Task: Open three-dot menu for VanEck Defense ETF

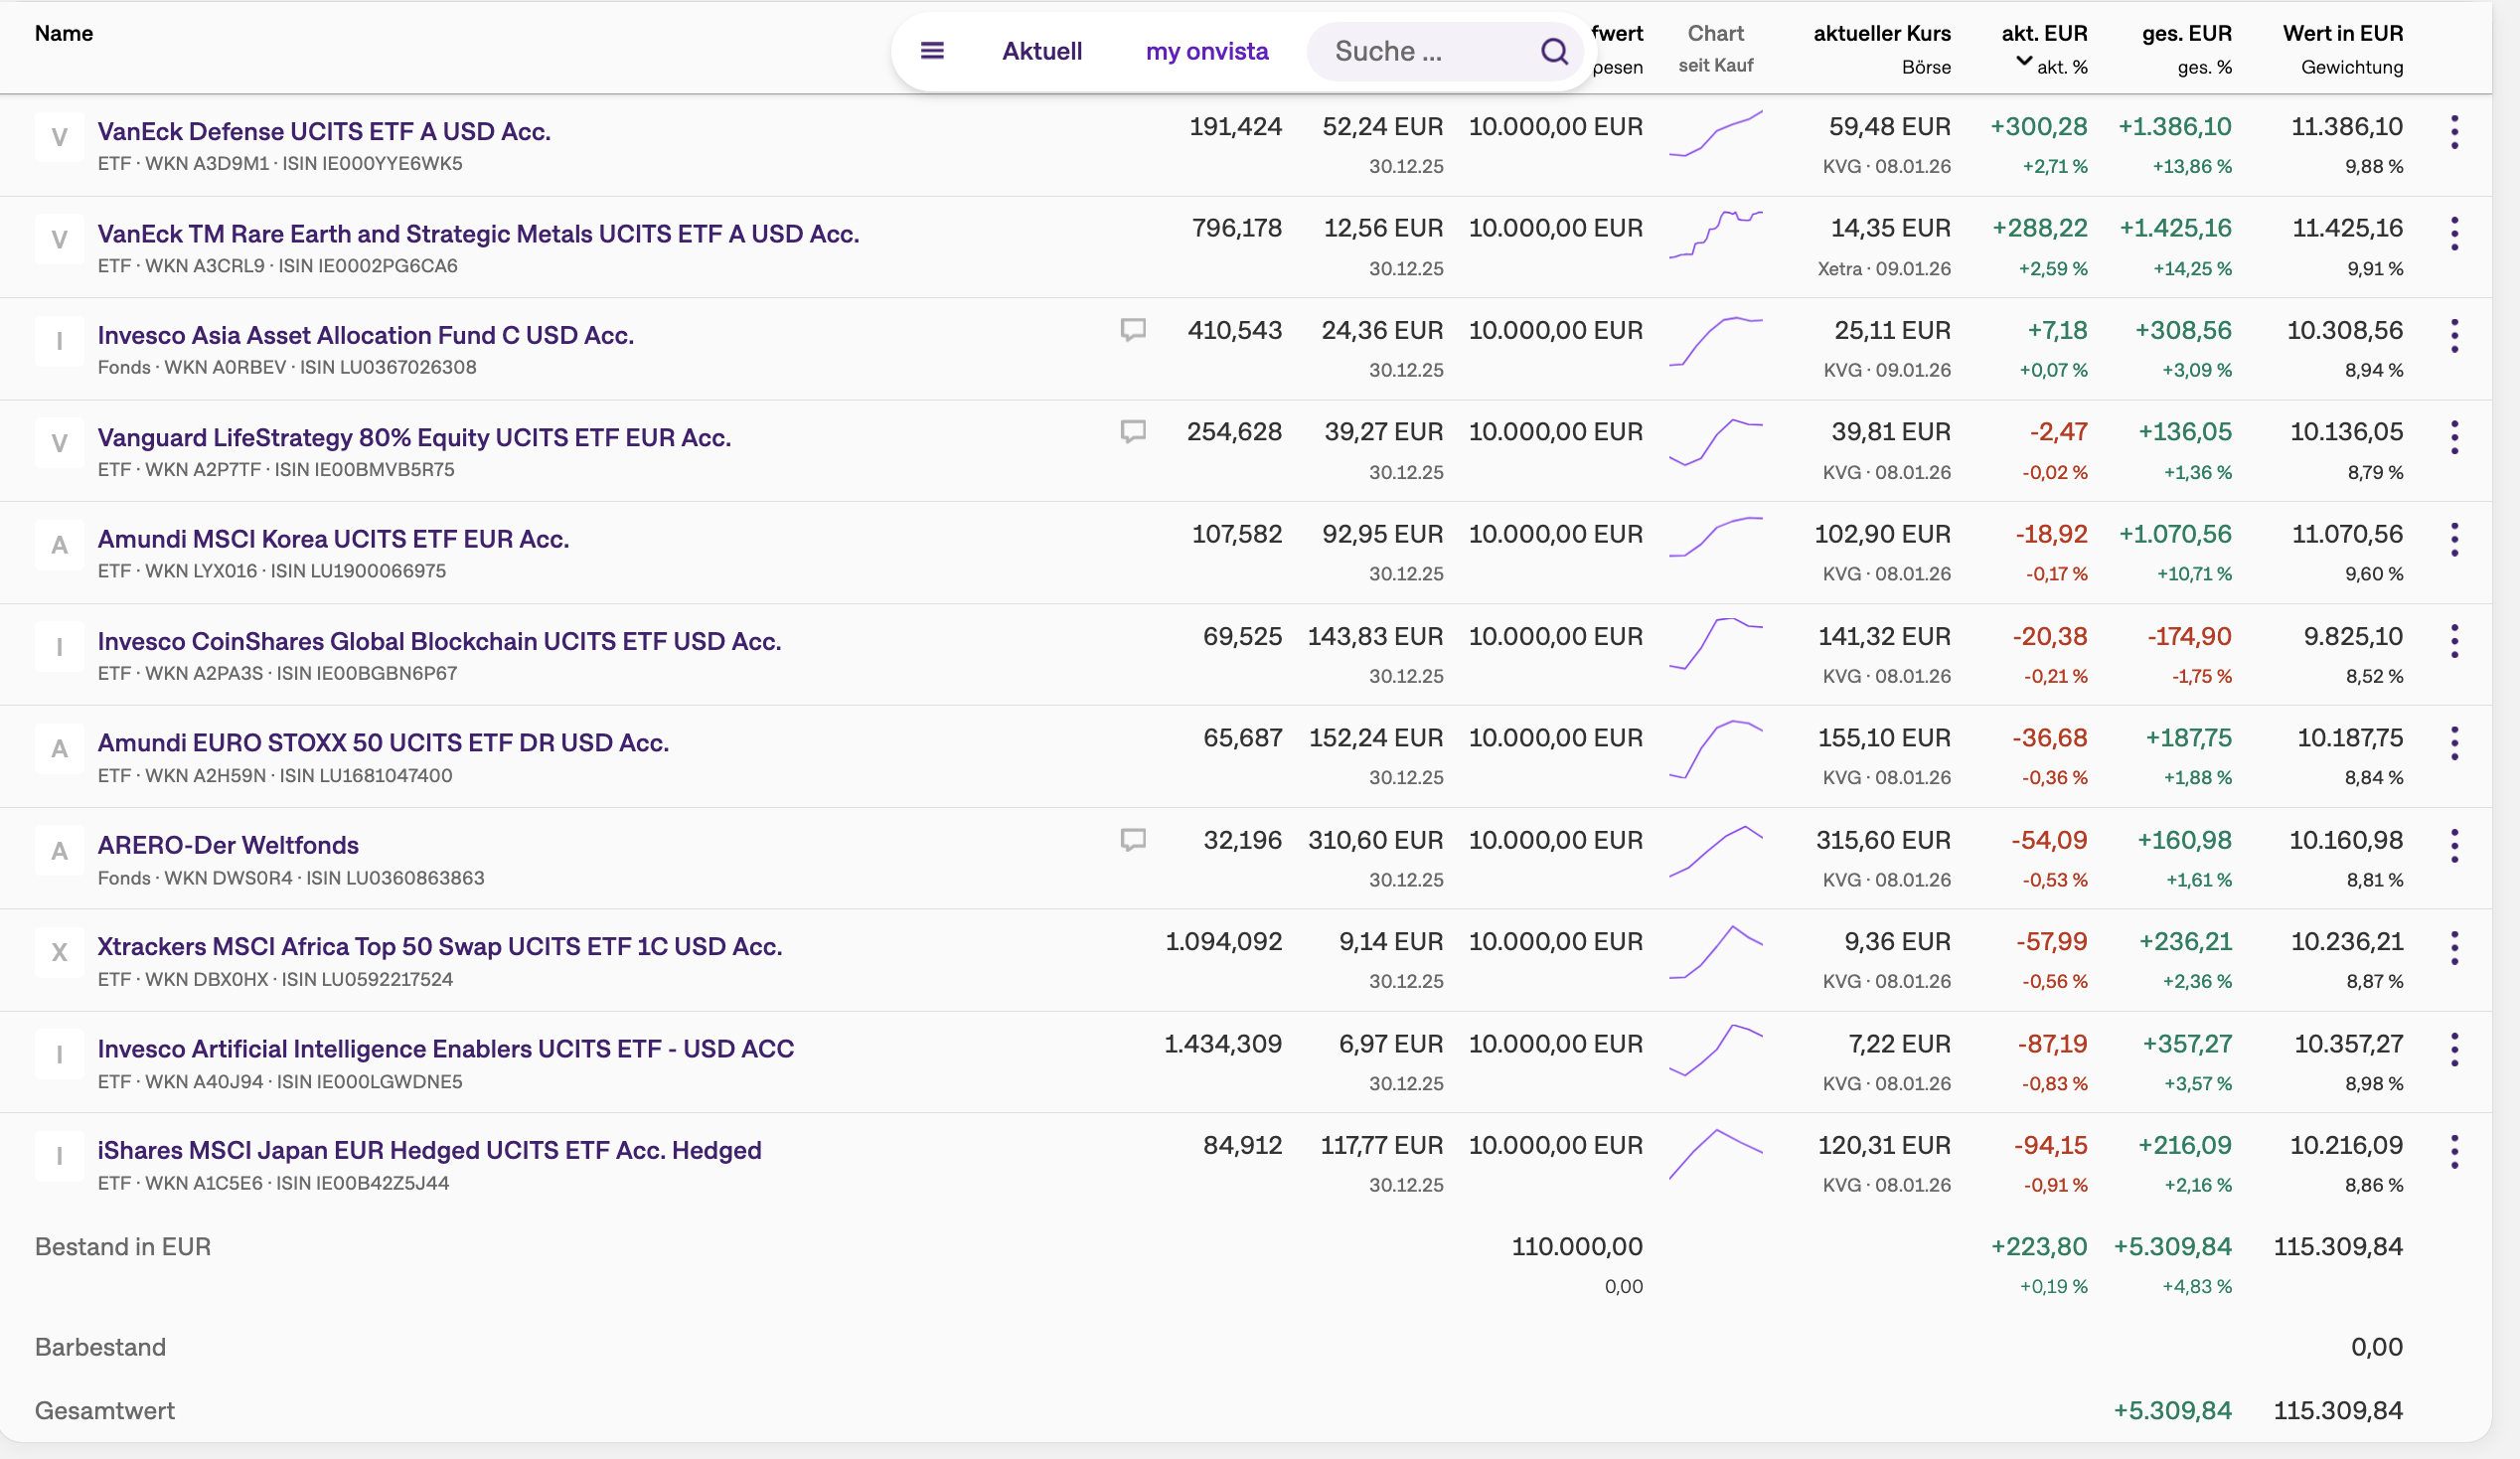Action: pyautogui.click(x=2454, y=132)
